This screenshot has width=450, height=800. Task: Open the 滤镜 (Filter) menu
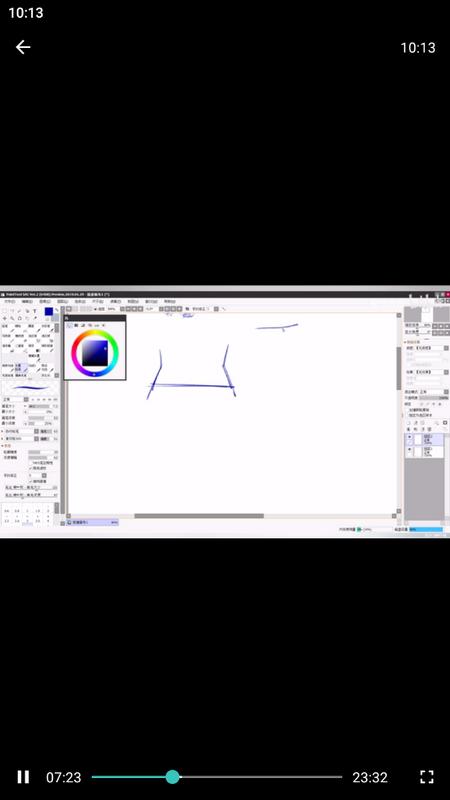(115, 302)
